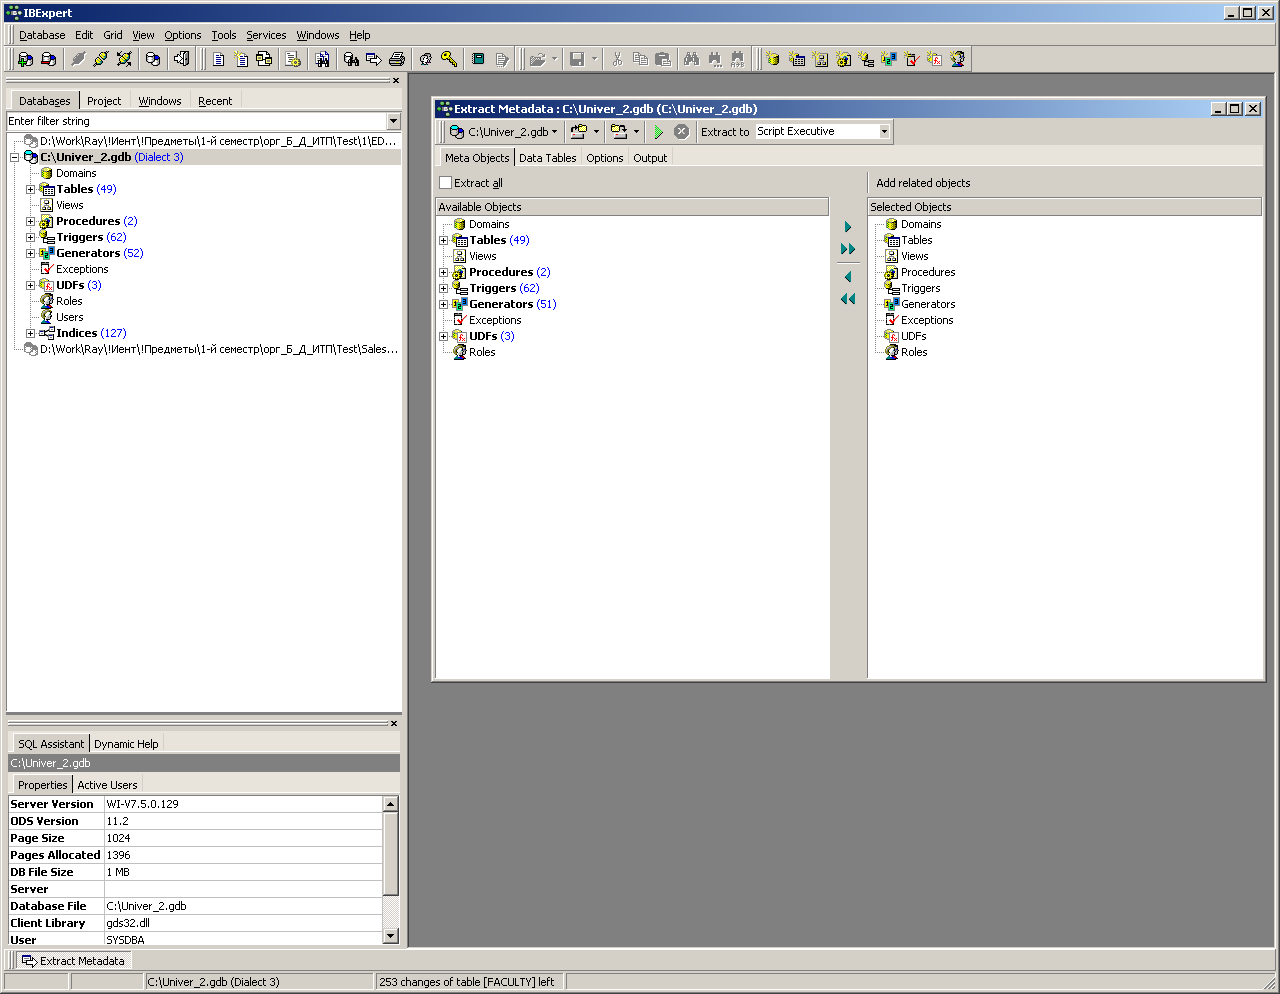1280x994 pixels.
Task: Open a New SQL Editor with the sparkle icon
Action: coord(241,59)
